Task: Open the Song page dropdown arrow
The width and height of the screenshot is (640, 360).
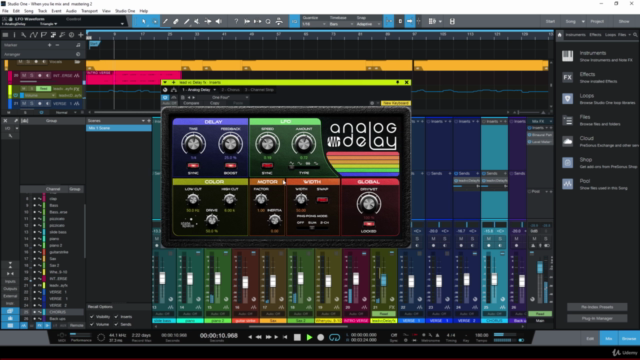Action: (x=583, y=21)
